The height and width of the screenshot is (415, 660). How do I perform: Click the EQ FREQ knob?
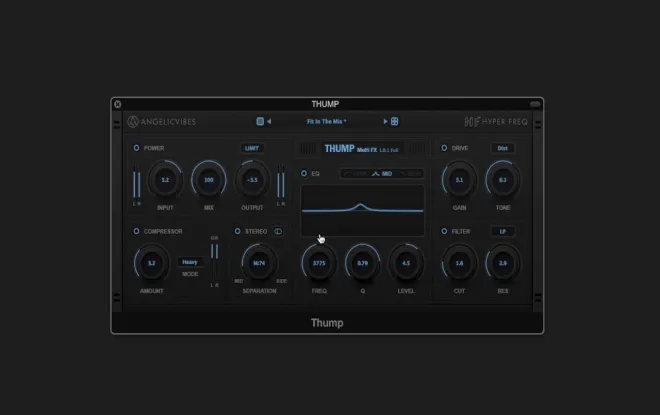coord(319,263)
